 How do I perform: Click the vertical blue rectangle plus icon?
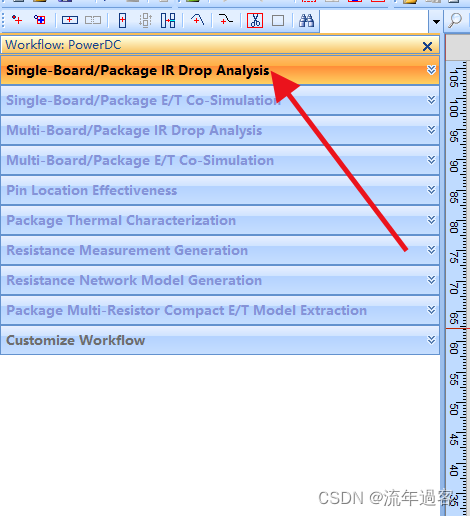pos(122,21)
